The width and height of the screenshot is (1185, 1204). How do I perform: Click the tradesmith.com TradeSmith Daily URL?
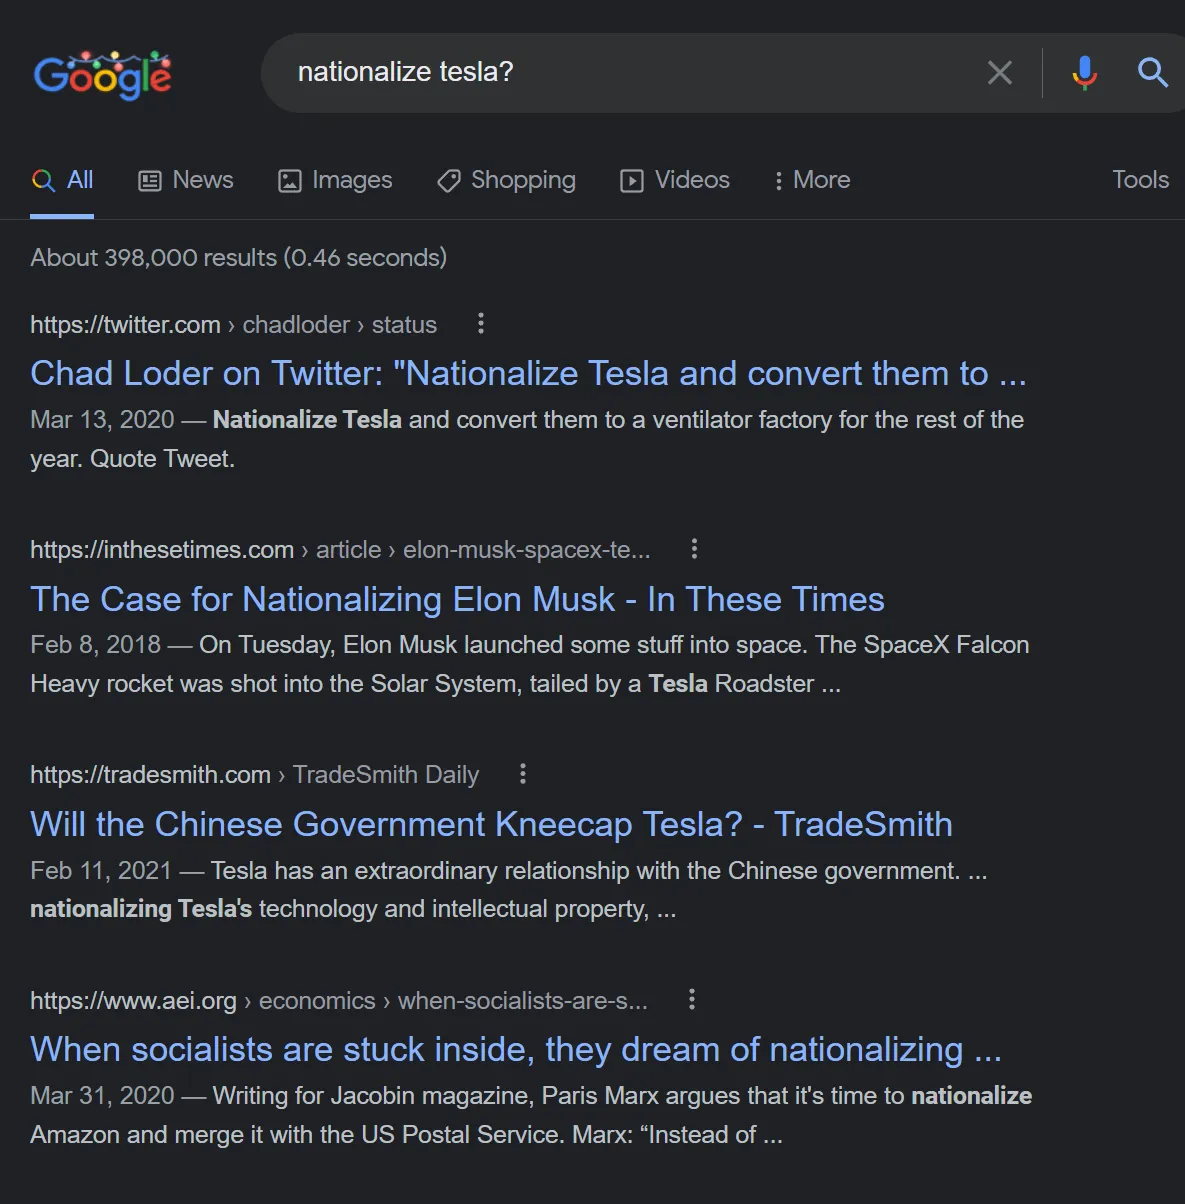point(254,775)
